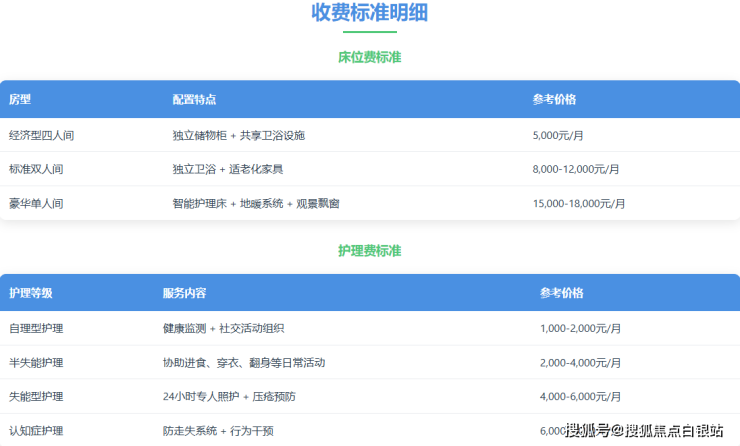Image resolution: width=740 pixels, height=446 pixels.
Task: Click the 15,000-18,000元/月 price cell
Action: [579, 203]
